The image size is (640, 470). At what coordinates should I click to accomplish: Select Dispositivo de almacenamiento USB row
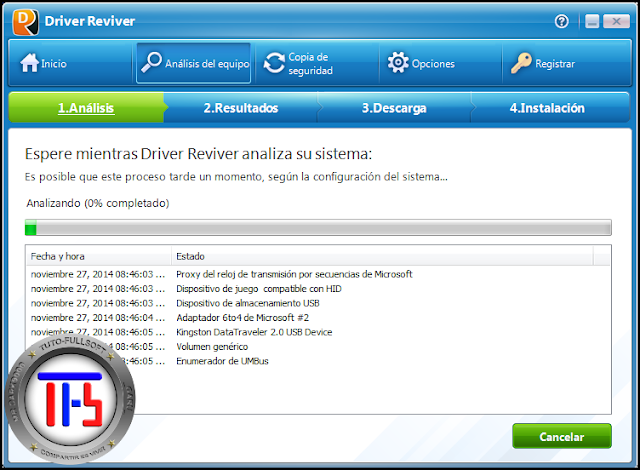[x=318, y=303]
